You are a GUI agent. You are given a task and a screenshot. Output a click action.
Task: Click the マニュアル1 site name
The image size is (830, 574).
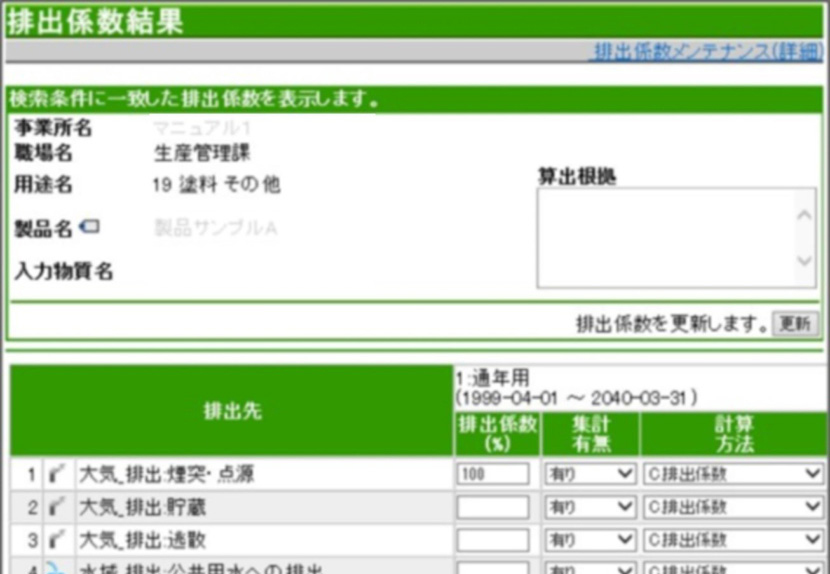(x=202, y=128)
